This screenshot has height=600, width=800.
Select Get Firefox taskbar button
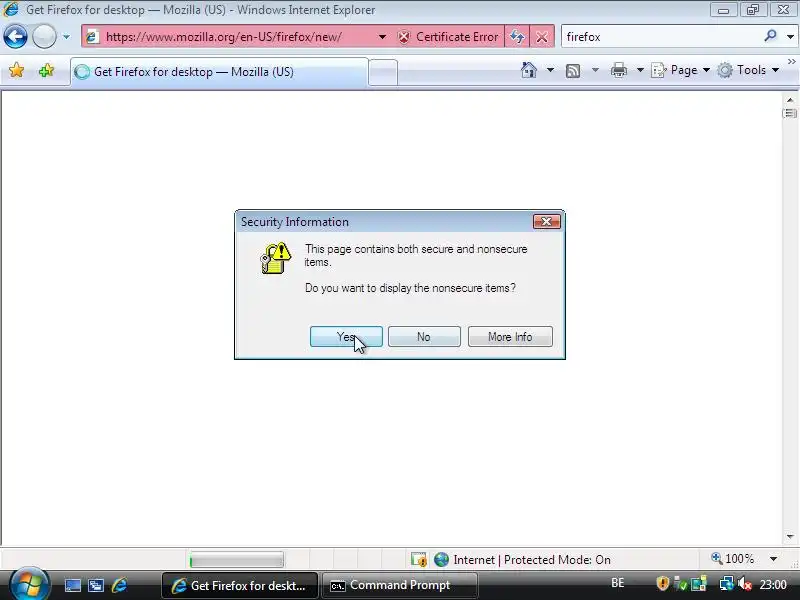click(240, 585)
